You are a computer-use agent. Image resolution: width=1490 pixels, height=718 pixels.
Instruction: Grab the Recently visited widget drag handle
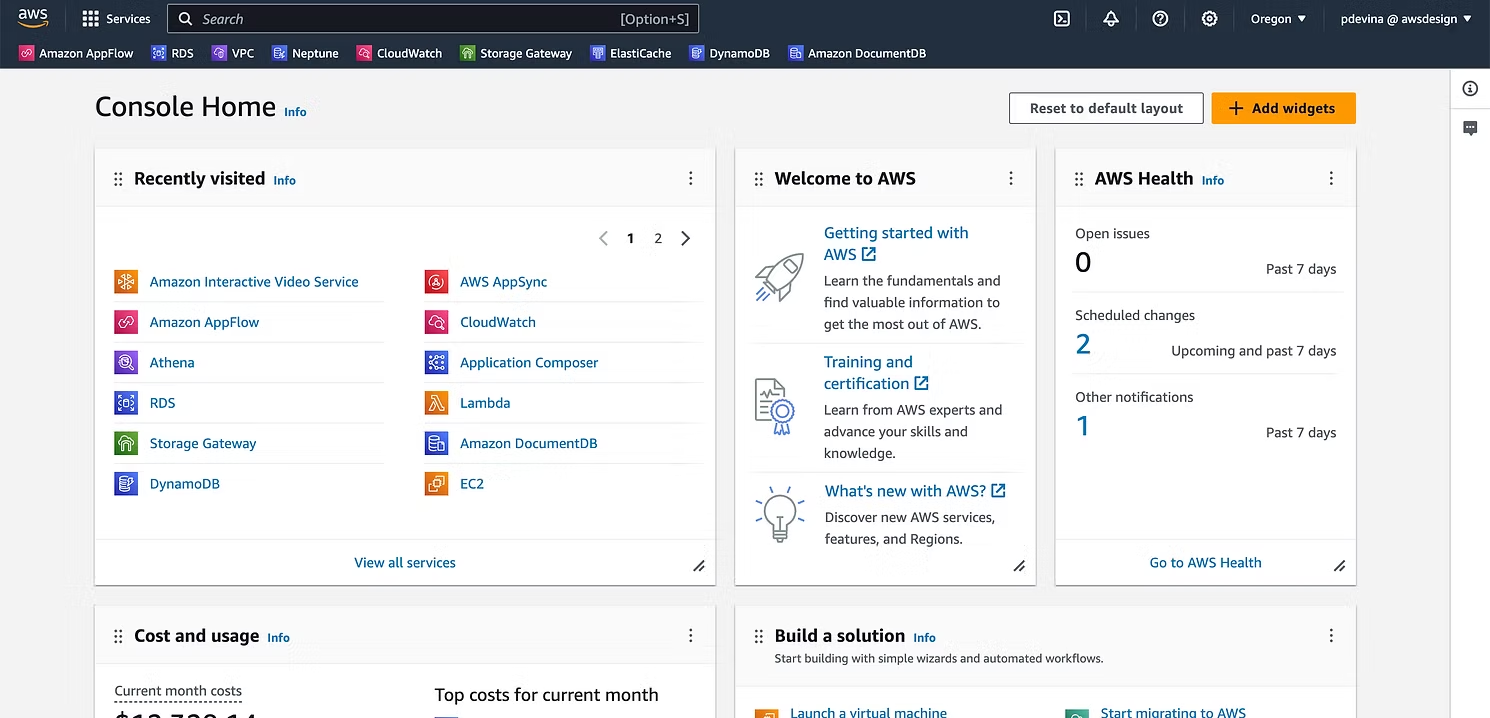click(118, 179)
